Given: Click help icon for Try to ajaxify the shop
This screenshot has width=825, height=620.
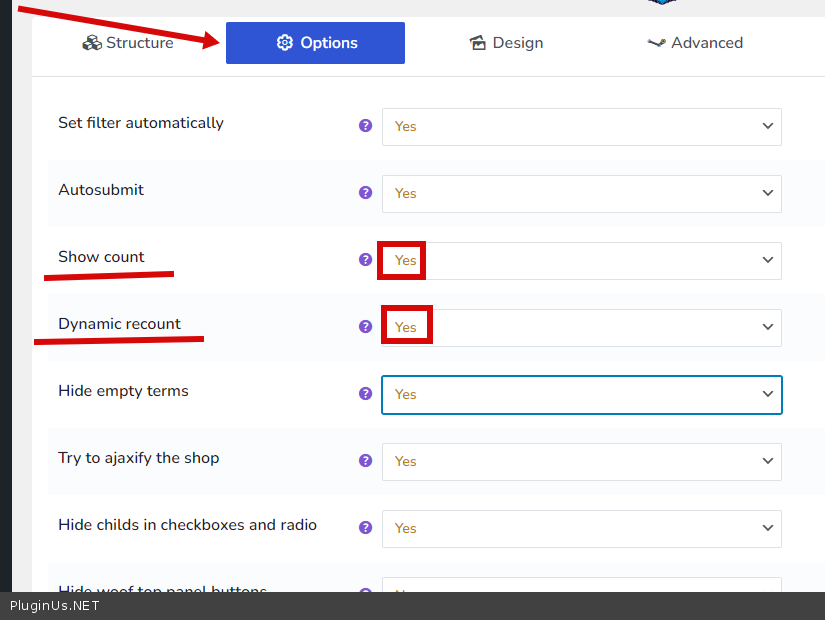Looking at the screenshot, I should click(x=365, y=461).
